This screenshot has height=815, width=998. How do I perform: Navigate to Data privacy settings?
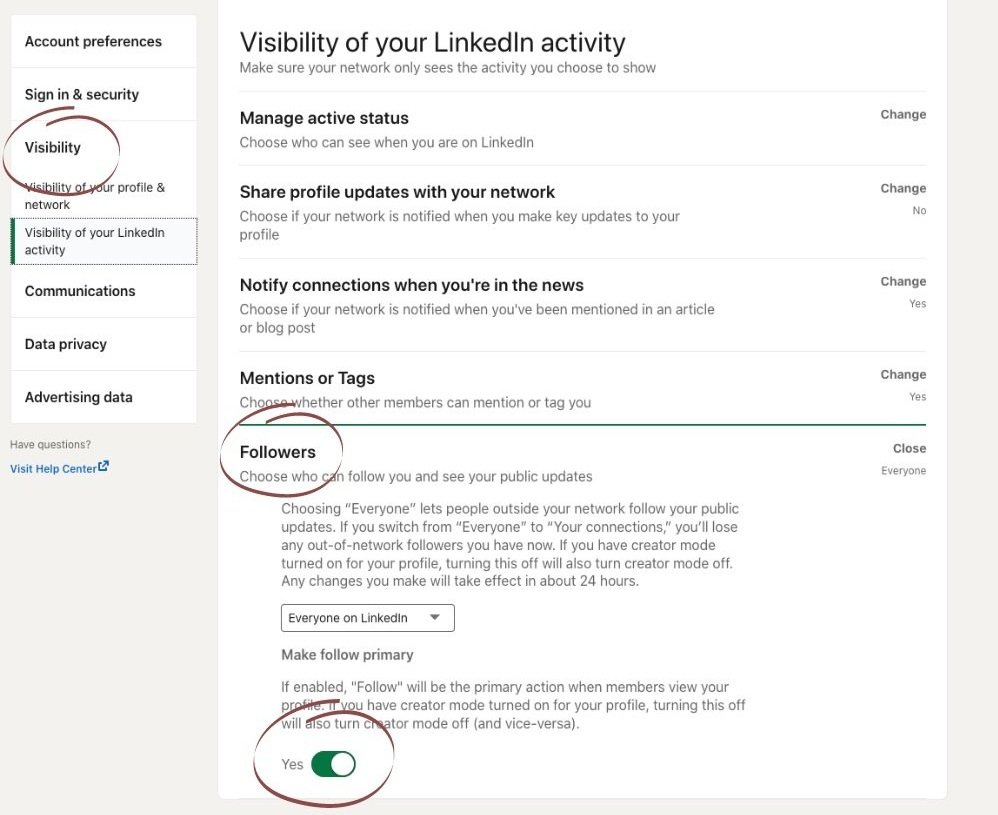[66, 344]
